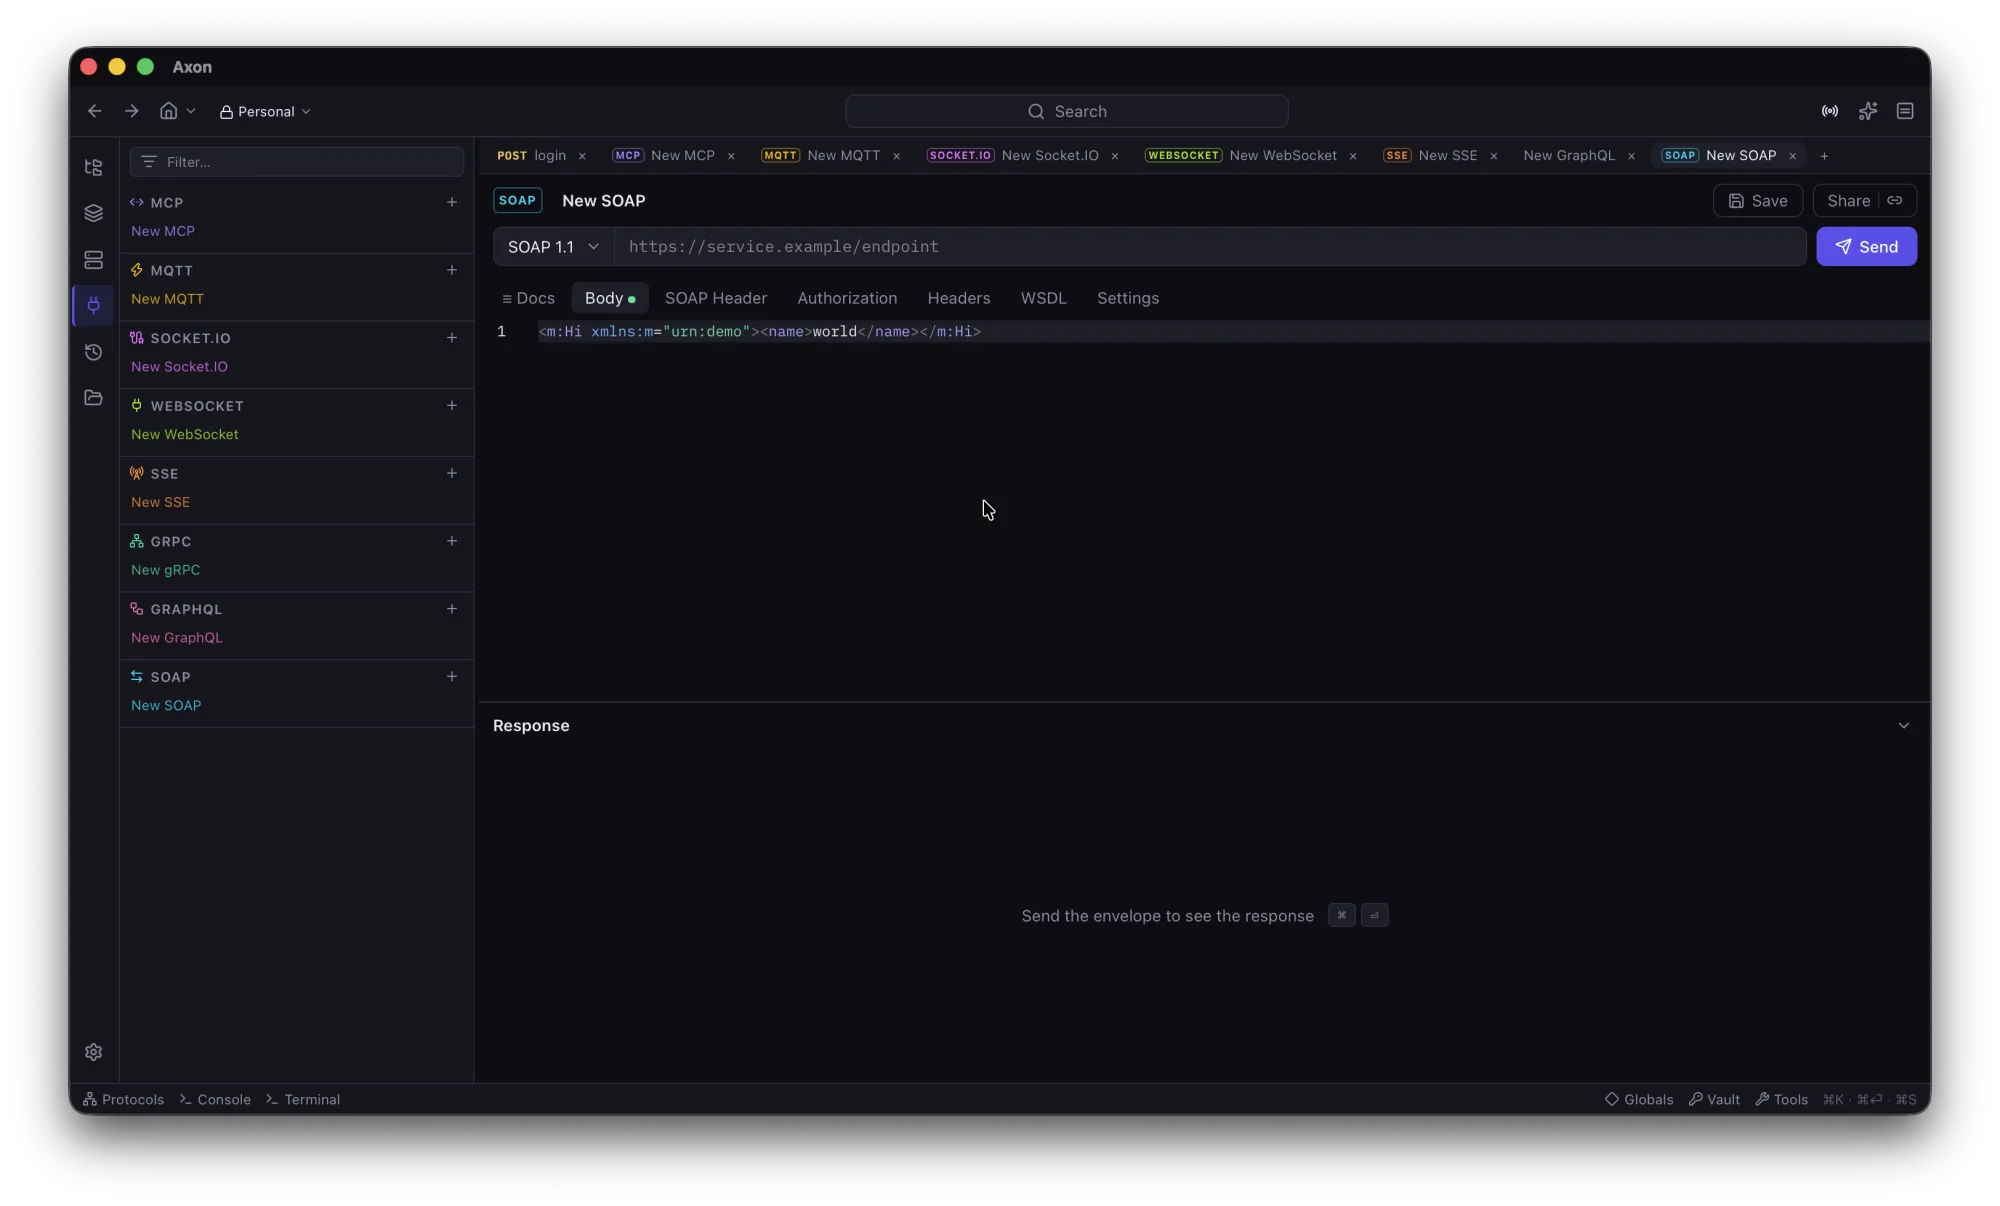Collapse the Response panel chevron
Viewport: 2000px width, 1206px height.
coord(1904,726)
